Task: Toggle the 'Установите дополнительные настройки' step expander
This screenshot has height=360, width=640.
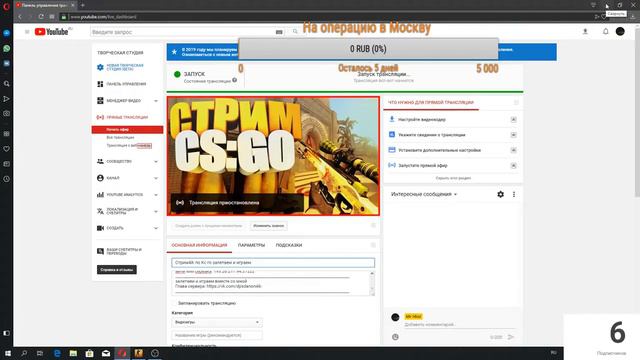Action: click(513, 150)
